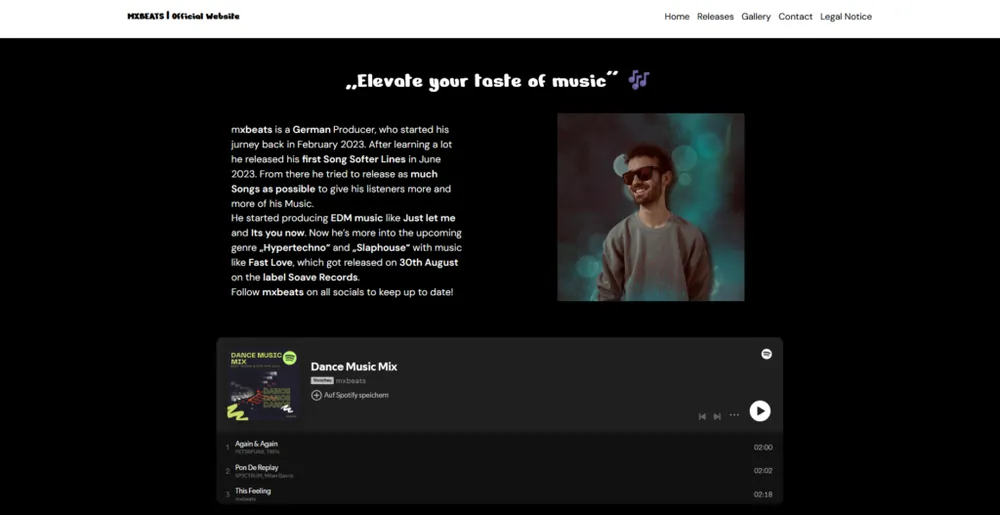
Task: Click the bold text first Song Softer Lines
Action: [354, 159]
